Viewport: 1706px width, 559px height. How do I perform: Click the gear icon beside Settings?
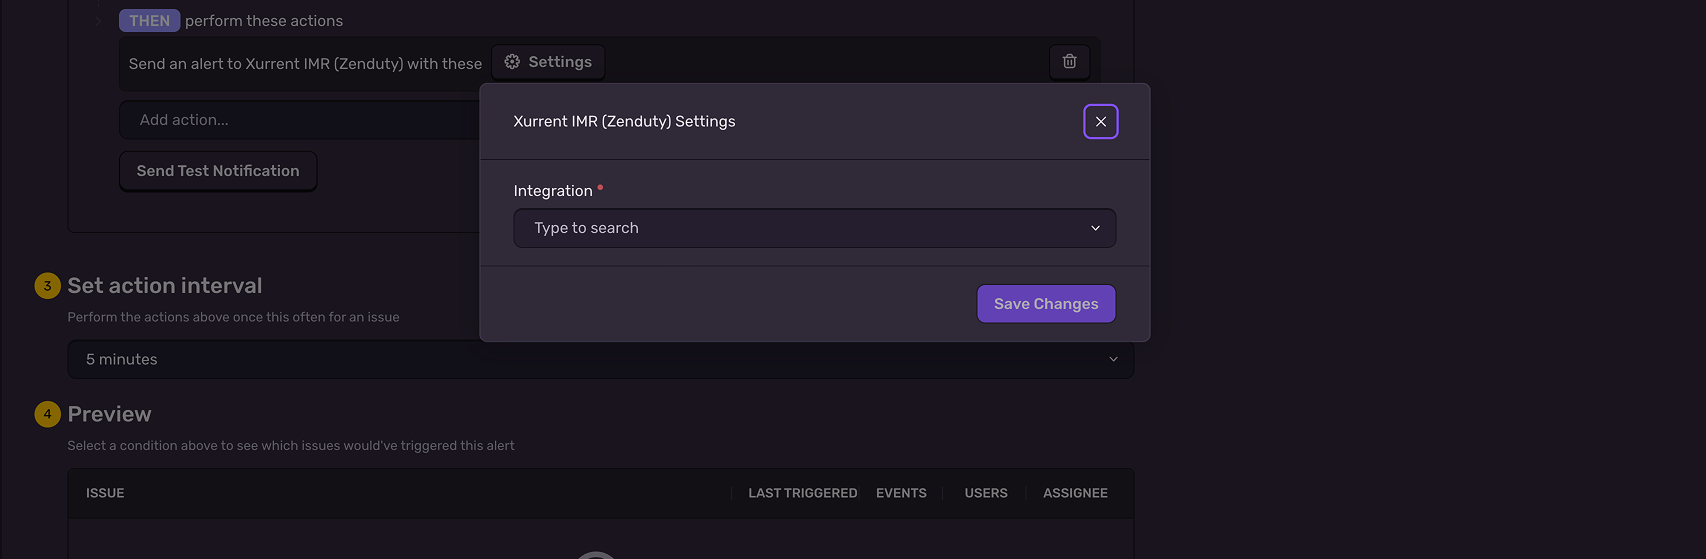pyautogui.click(x=512, y=62)
